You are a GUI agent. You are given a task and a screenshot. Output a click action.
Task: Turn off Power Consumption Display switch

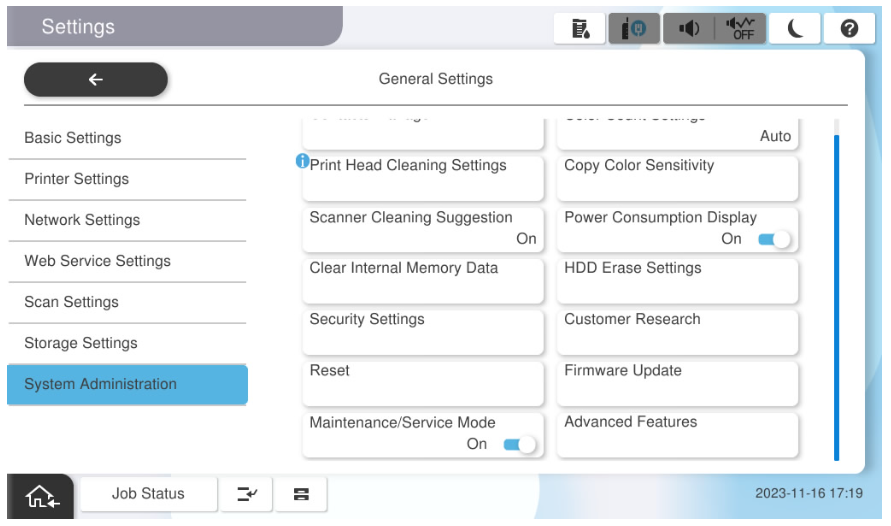773,239
